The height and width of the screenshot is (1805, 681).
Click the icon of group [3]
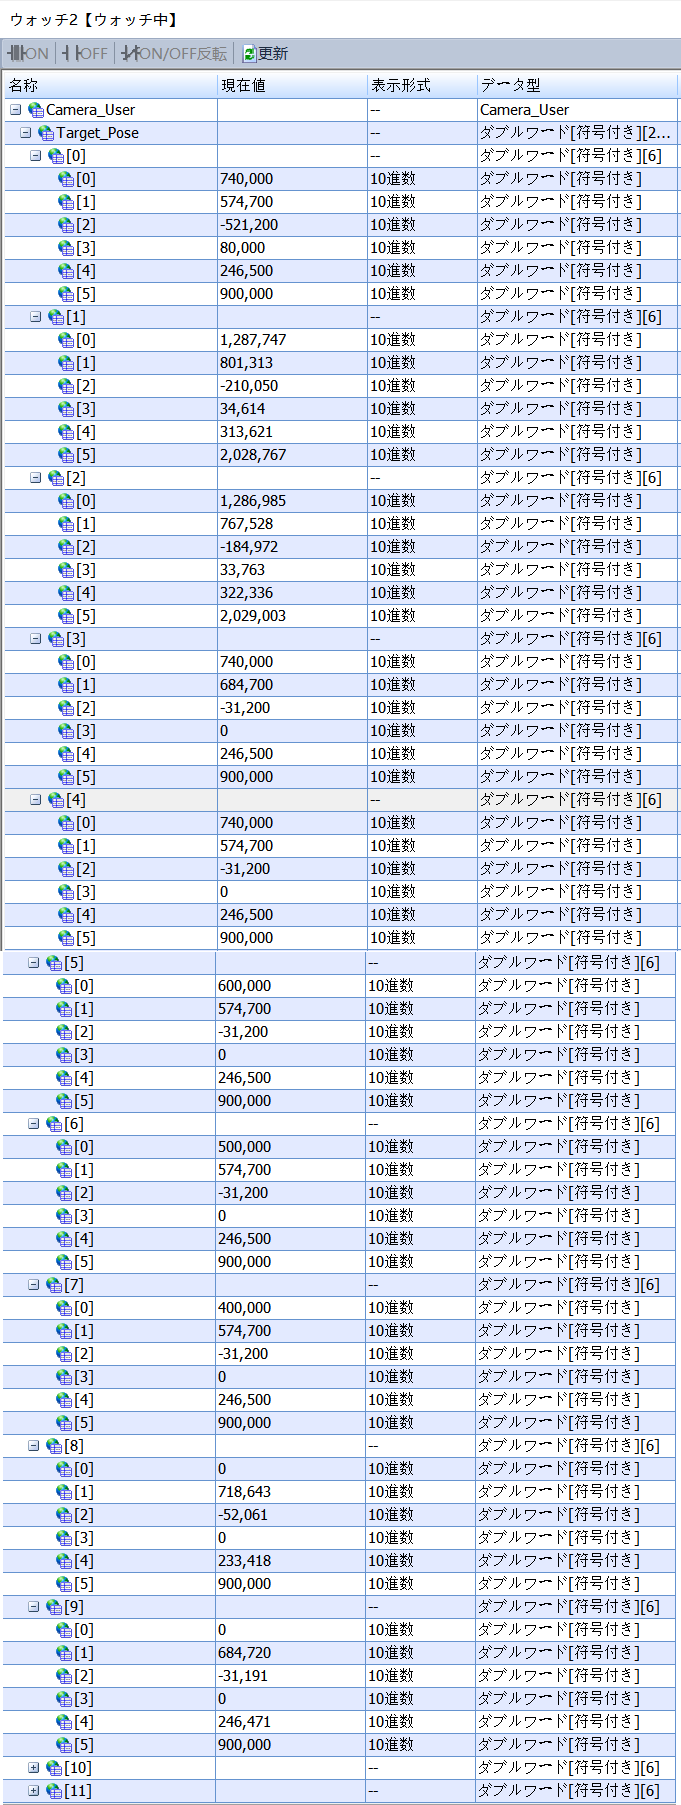56,639
